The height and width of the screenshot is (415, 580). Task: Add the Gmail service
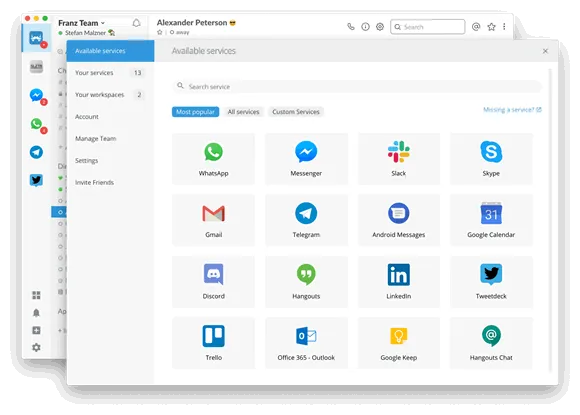pyautogui.click(x=213, y=220)
